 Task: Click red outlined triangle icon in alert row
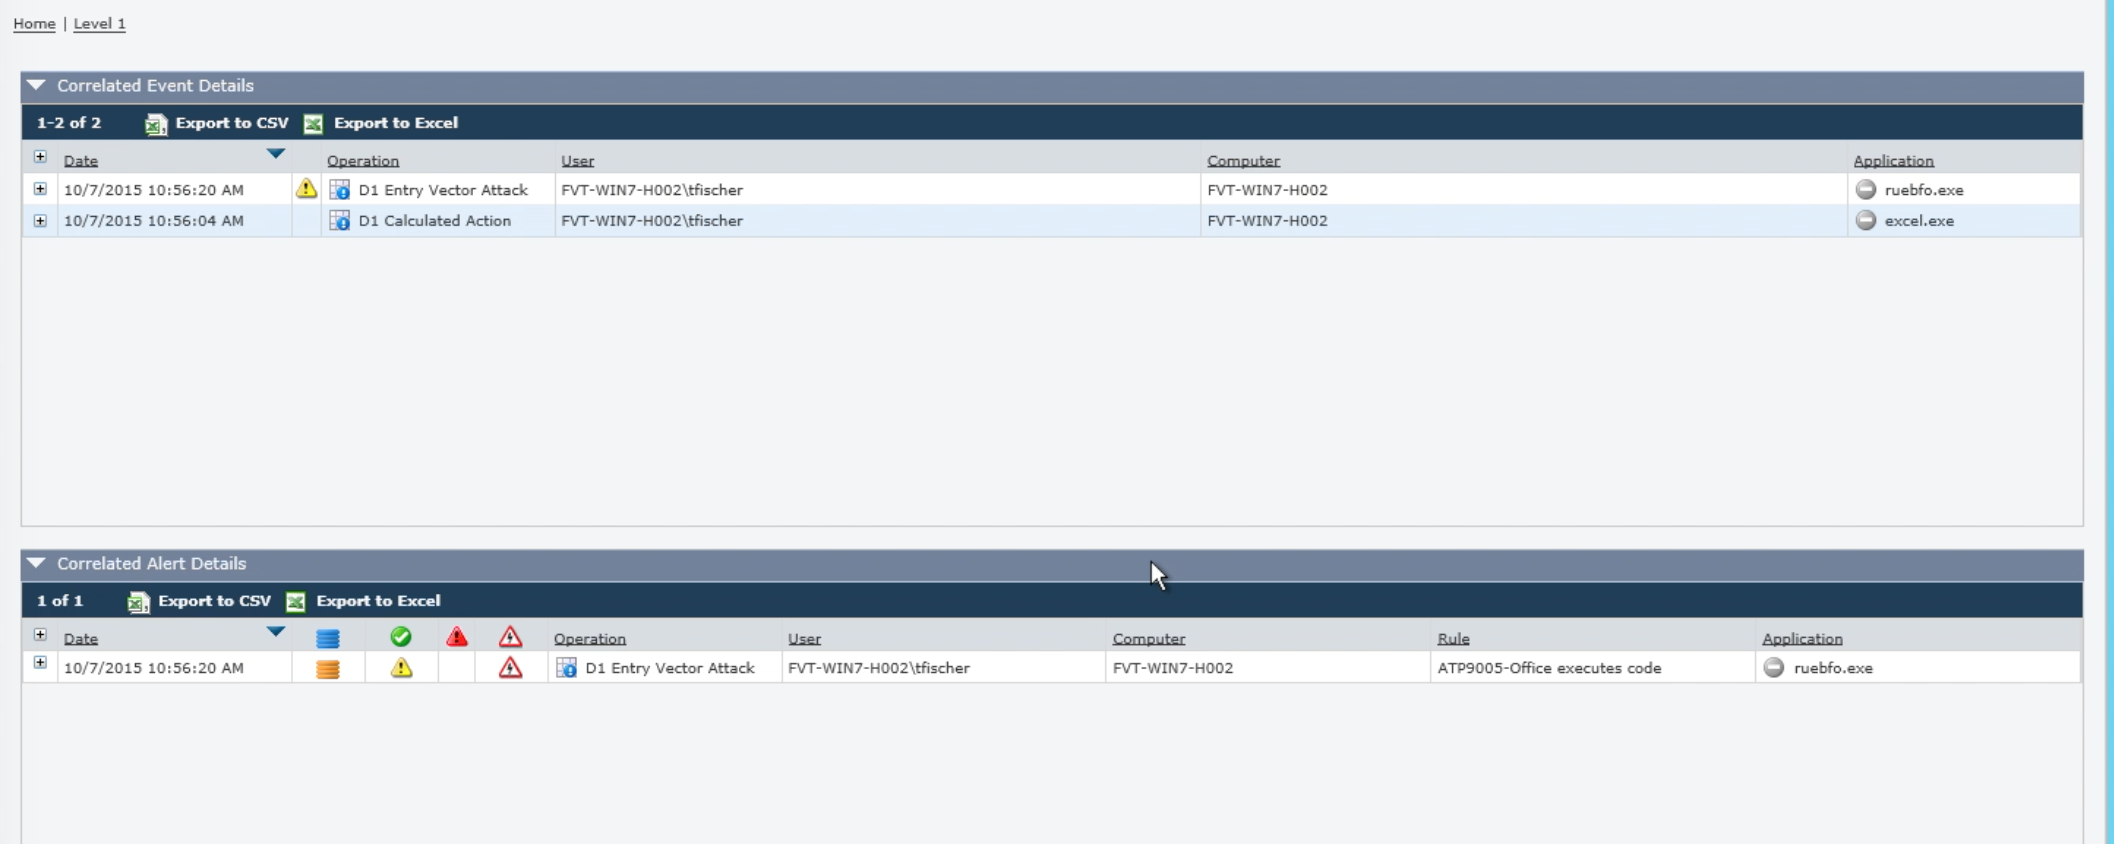click(x=511, y=668)
